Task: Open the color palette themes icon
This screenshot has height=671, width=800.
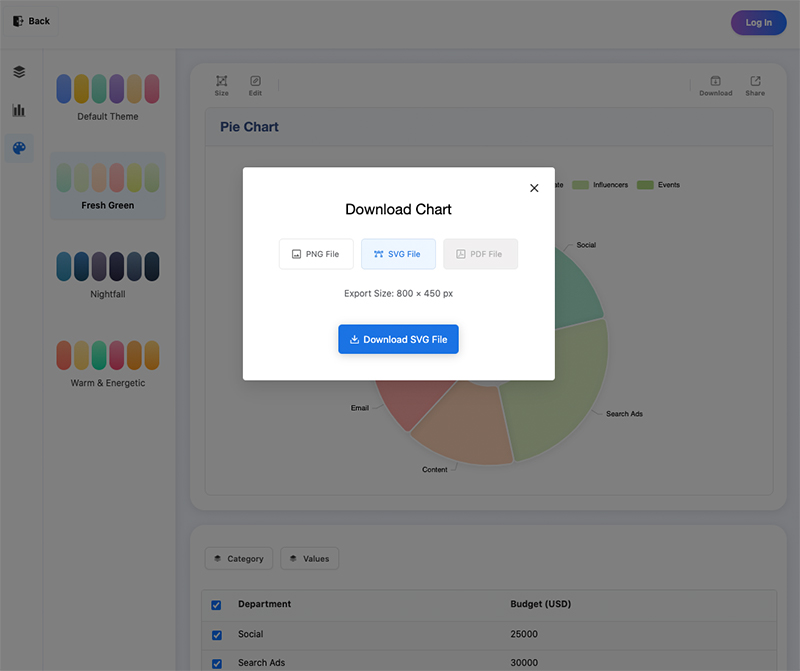Action: click(x=19, y=148)
